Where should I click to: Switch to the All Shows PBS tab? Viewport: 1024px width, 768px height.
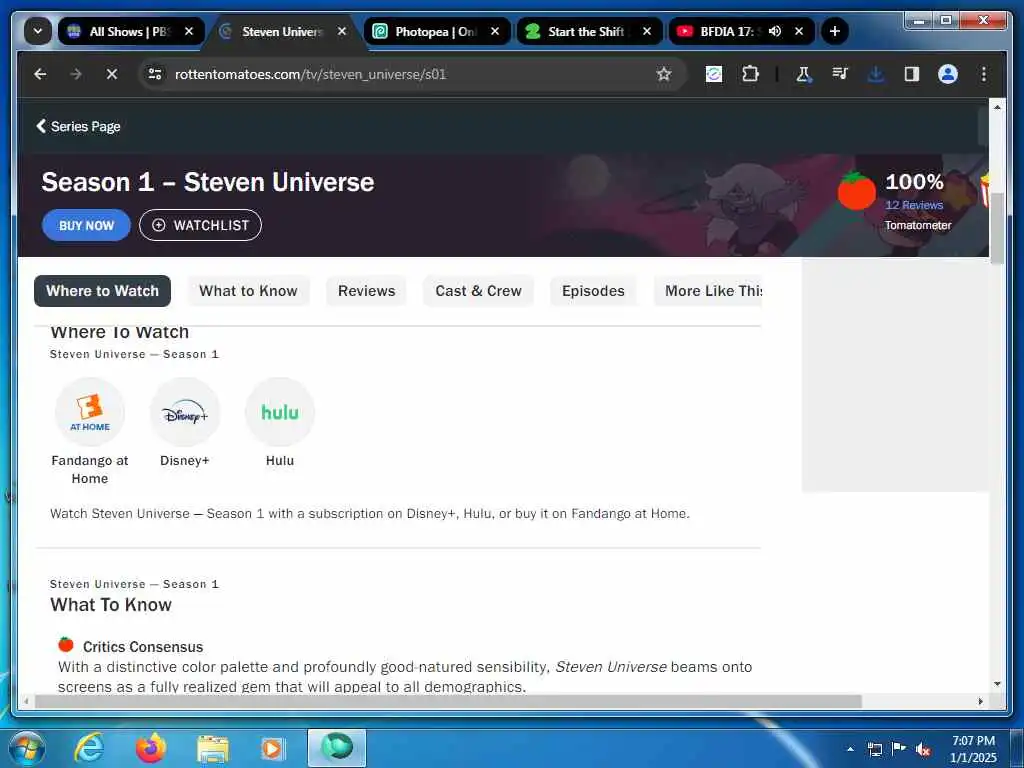131,31
